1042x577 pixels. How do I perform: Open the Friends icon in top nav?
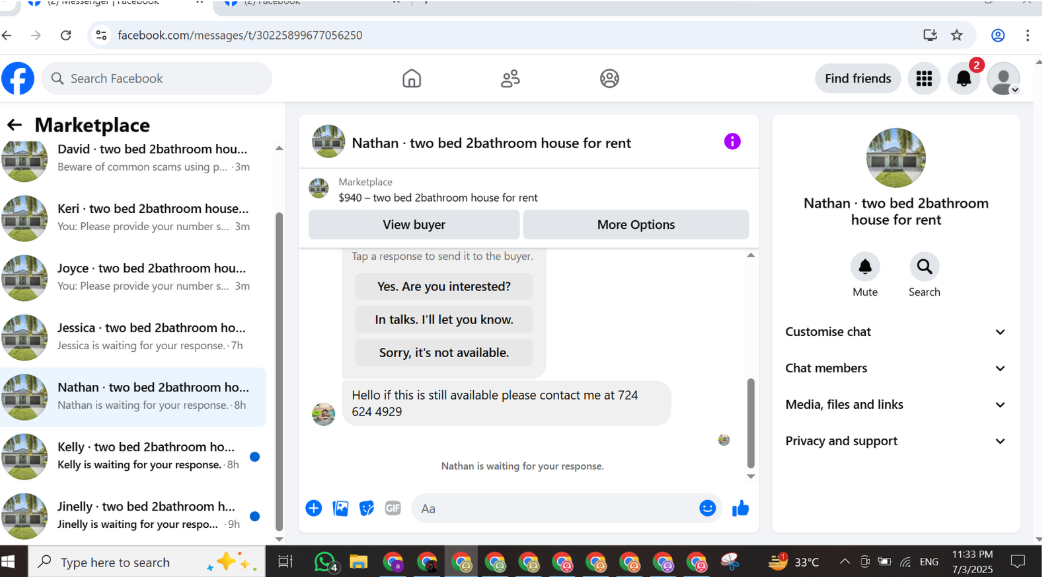click(510, 78)
